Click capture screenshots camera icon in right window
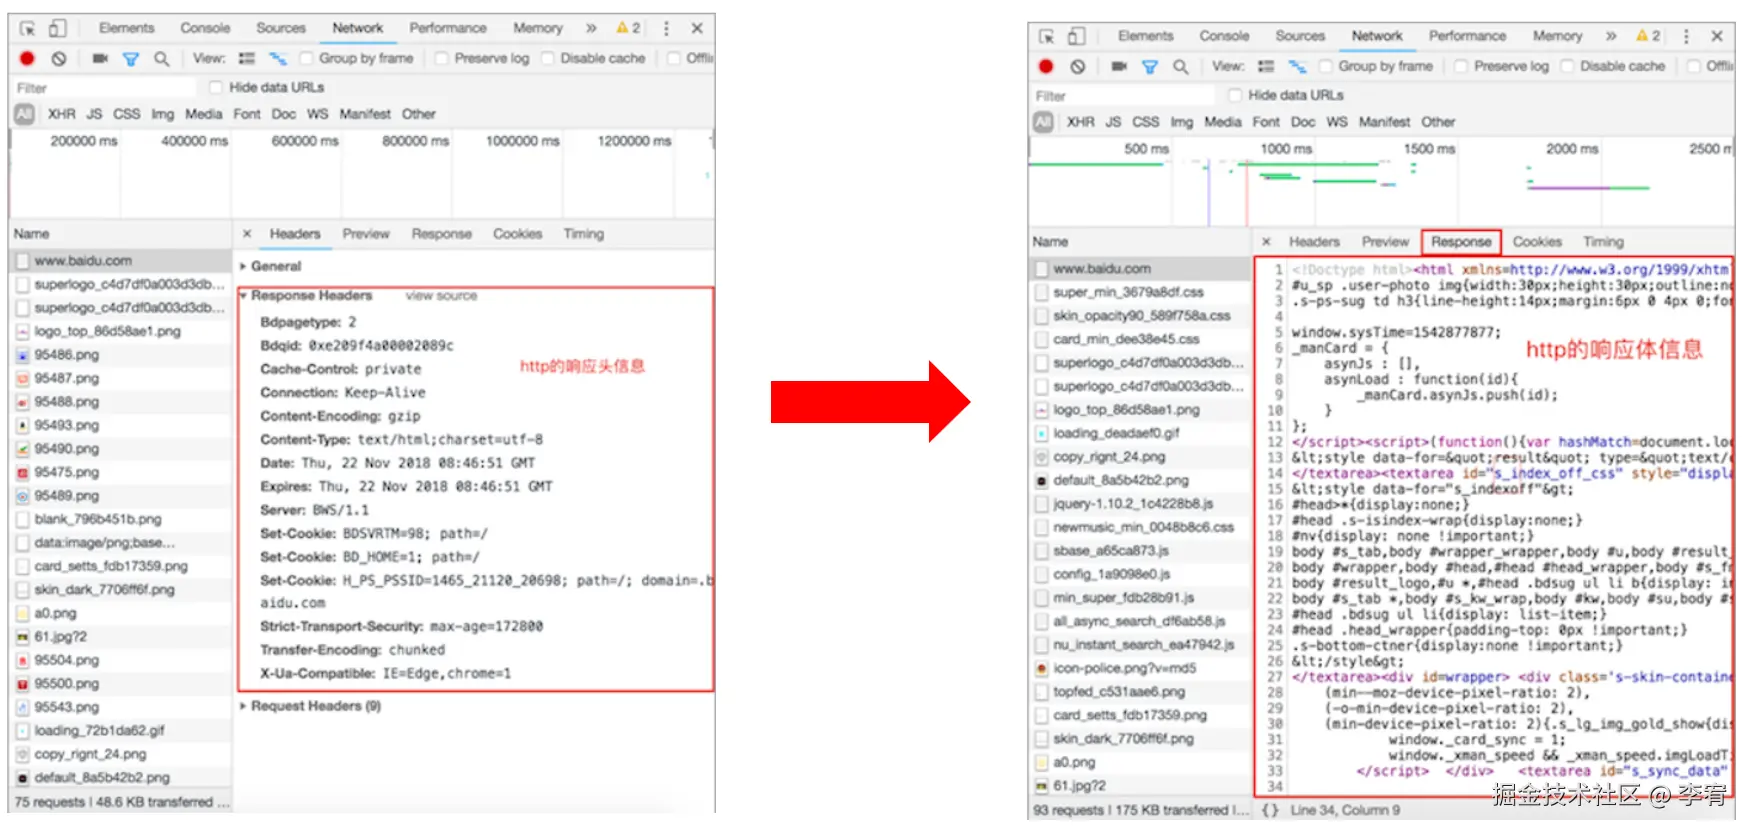The height and width of the screenshot is (832, 1751). [x=1119, y=66]
